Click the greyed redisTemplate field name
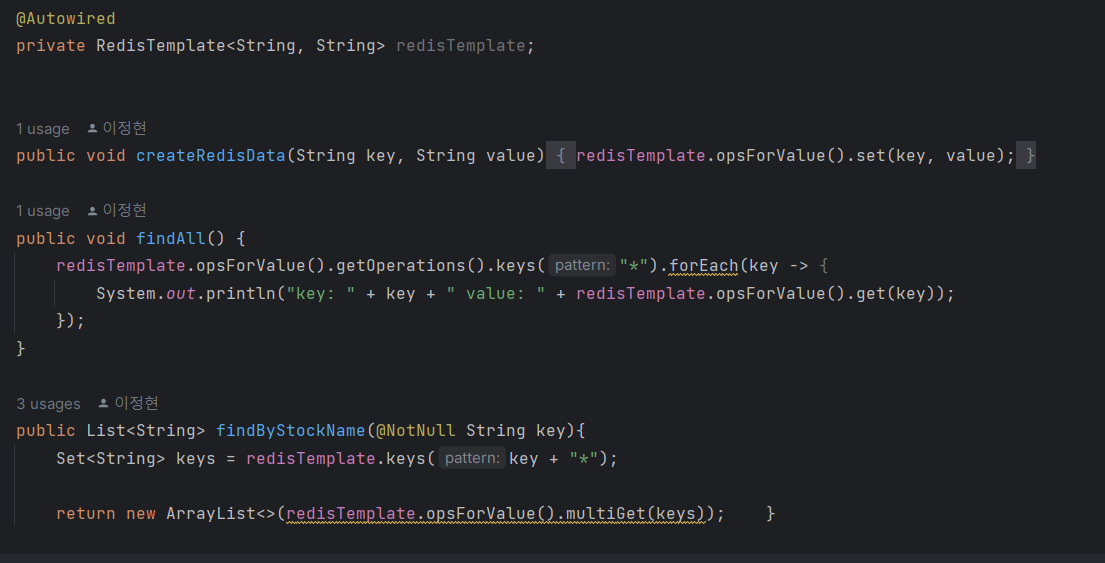This screenshot has height=563, width=1105. pos(461,46)
